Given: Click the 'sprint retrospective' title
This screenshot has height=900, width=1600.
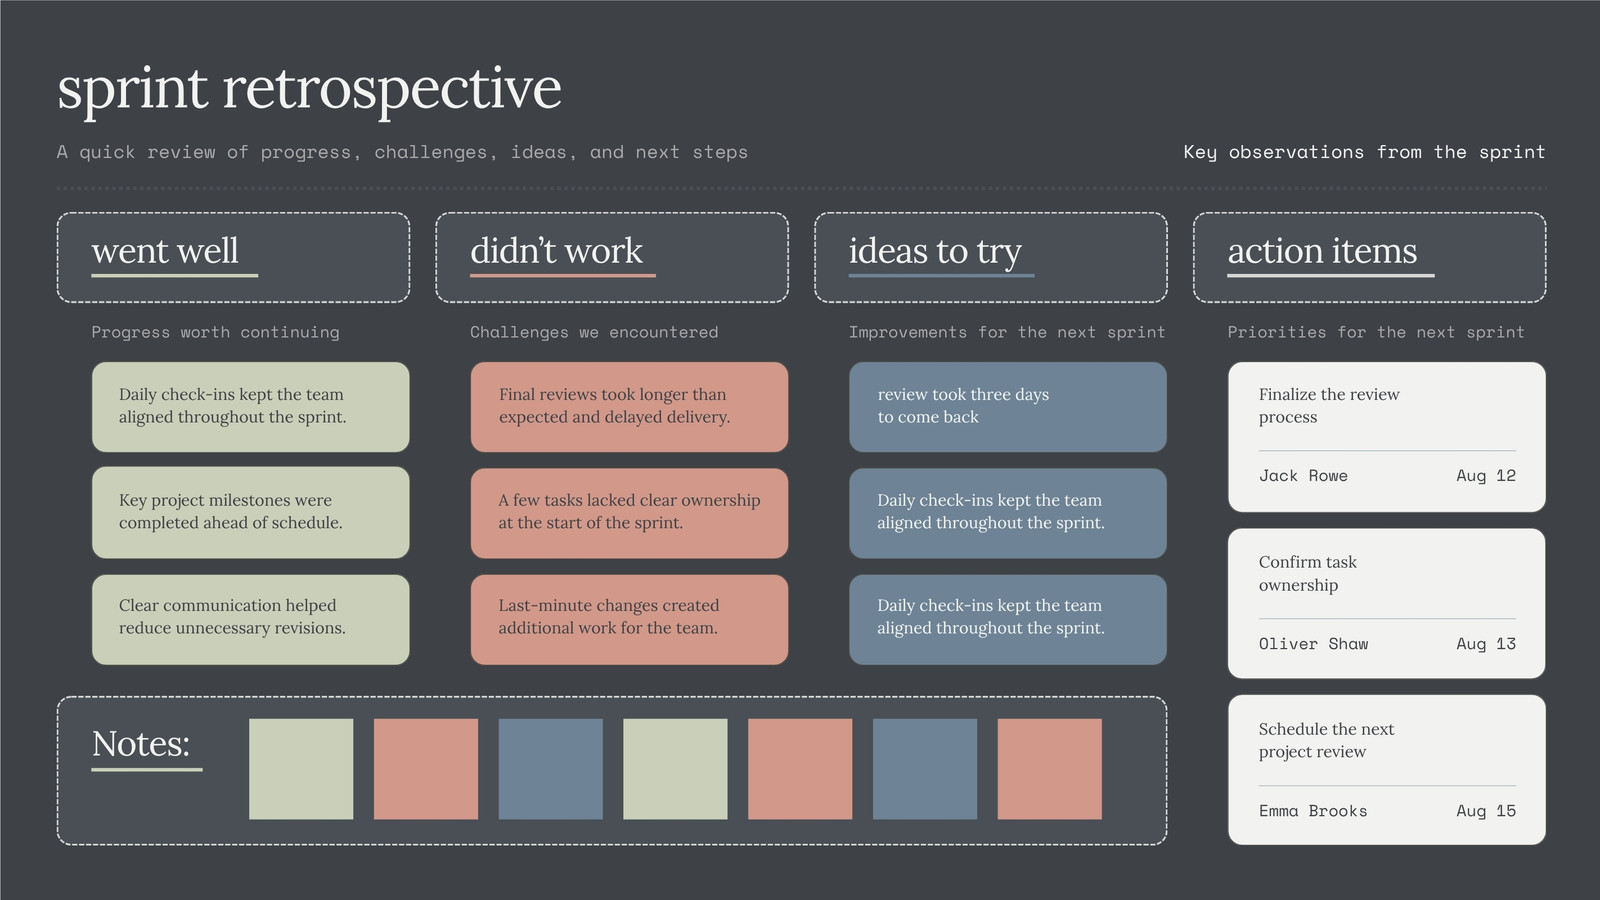Looking at the screenshot, I should [x=309, y=89].
